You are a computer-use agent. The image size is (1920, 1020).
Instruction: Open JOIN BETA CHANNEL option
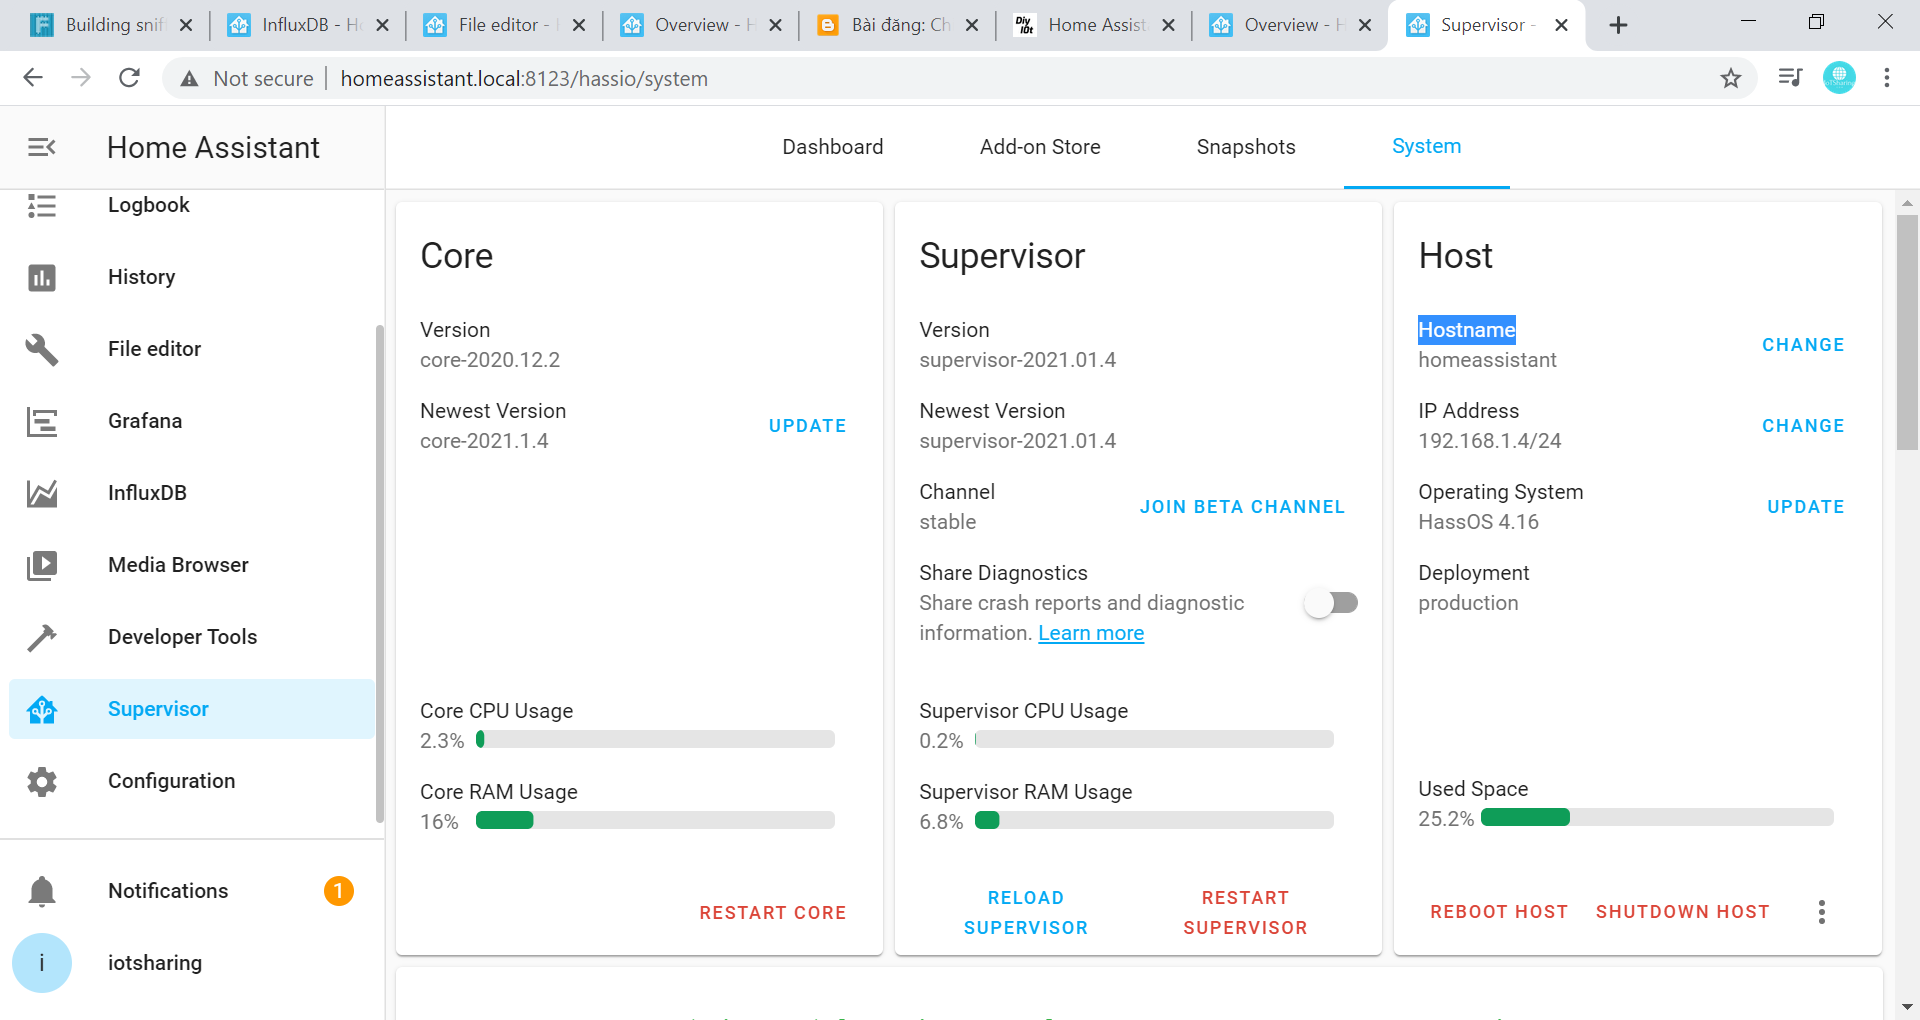(x=1241, y=506)
